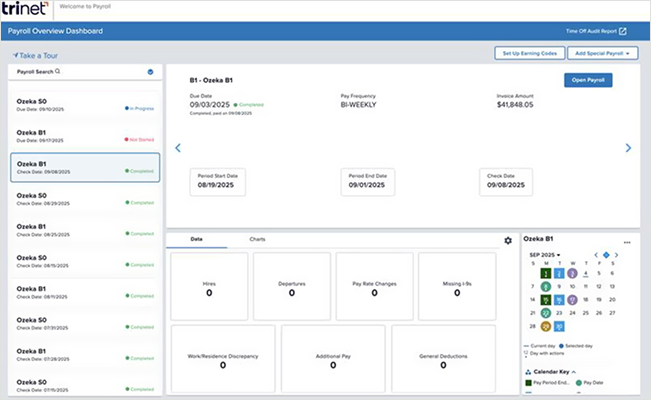
Task: Click the Check Date 09/08/2025 box
Action: coord(506,182)
